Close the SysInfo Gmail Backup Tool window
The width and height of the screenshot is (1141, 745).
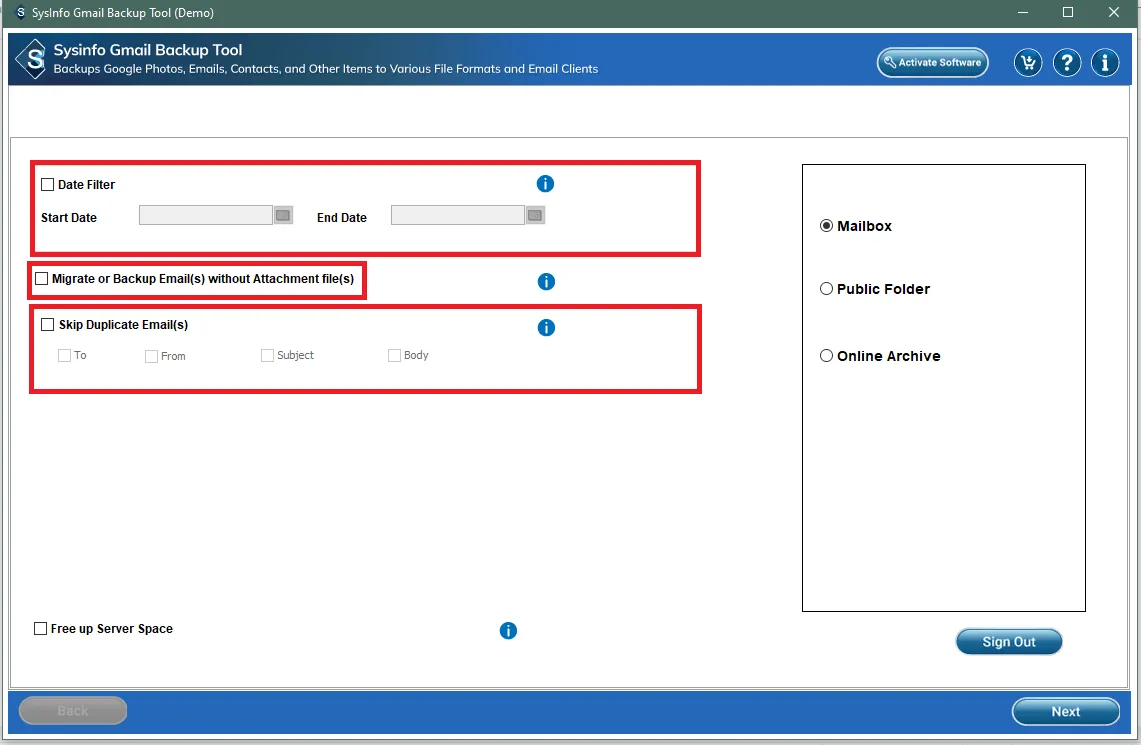1113,12
